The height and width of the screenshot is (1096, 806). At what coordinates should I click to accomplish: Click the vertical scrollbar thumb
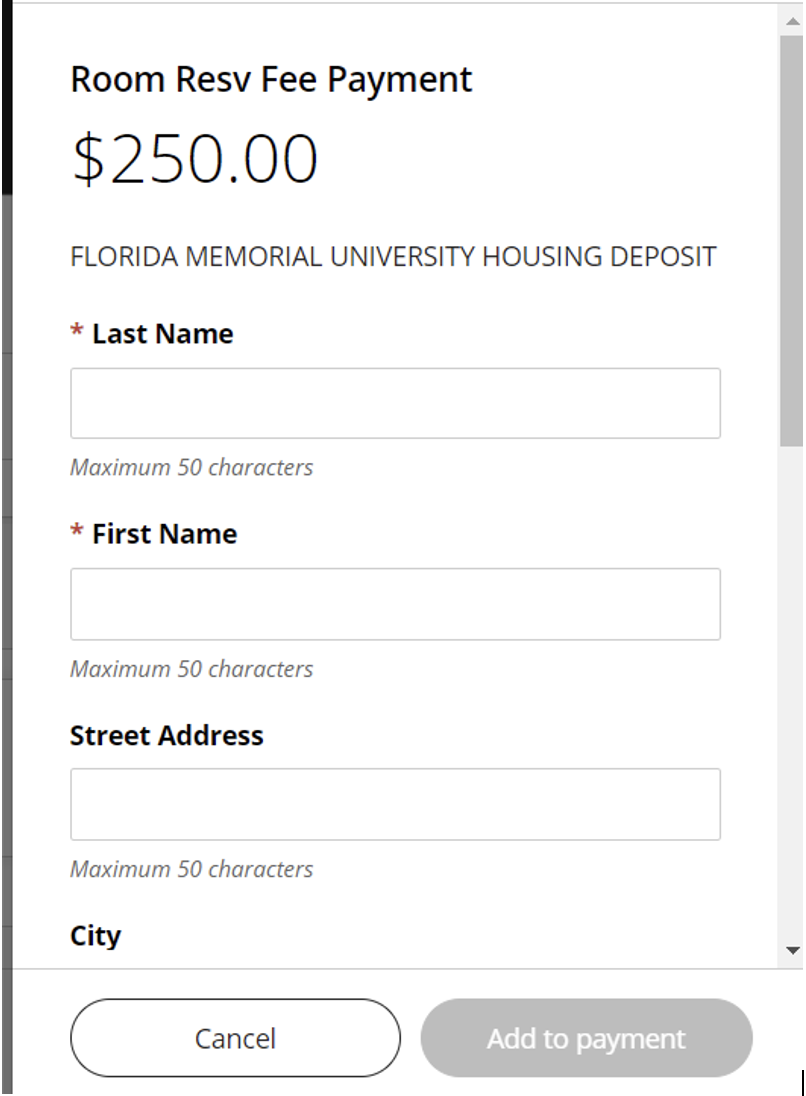pos(791,240)
